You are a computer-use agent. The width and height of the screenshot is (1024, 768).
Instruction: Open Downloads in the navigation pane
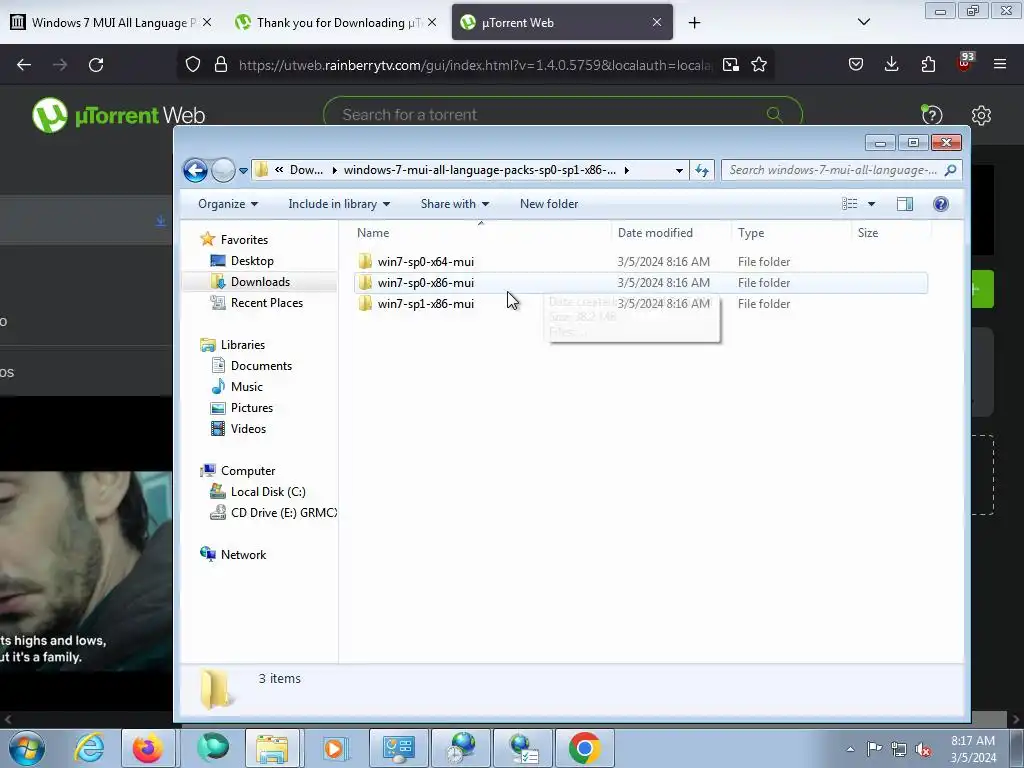[250, 281]
